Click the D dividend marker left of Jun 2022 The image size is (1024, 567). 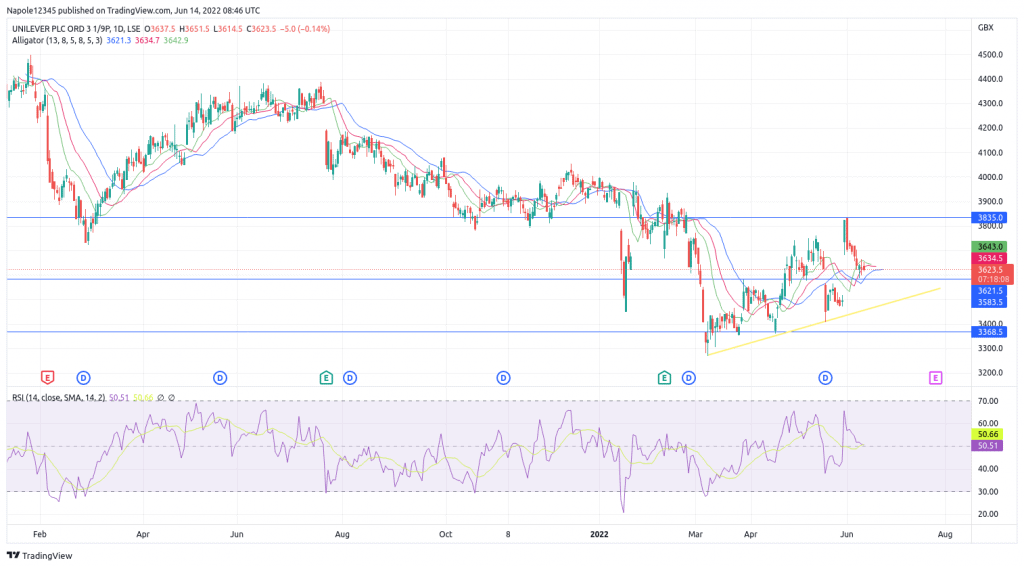[x=825, y=378]
